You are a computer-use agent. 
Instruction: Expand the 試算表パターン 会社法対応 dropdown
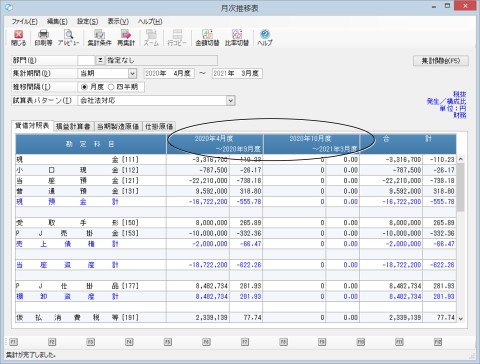click(x=230, y=100)
